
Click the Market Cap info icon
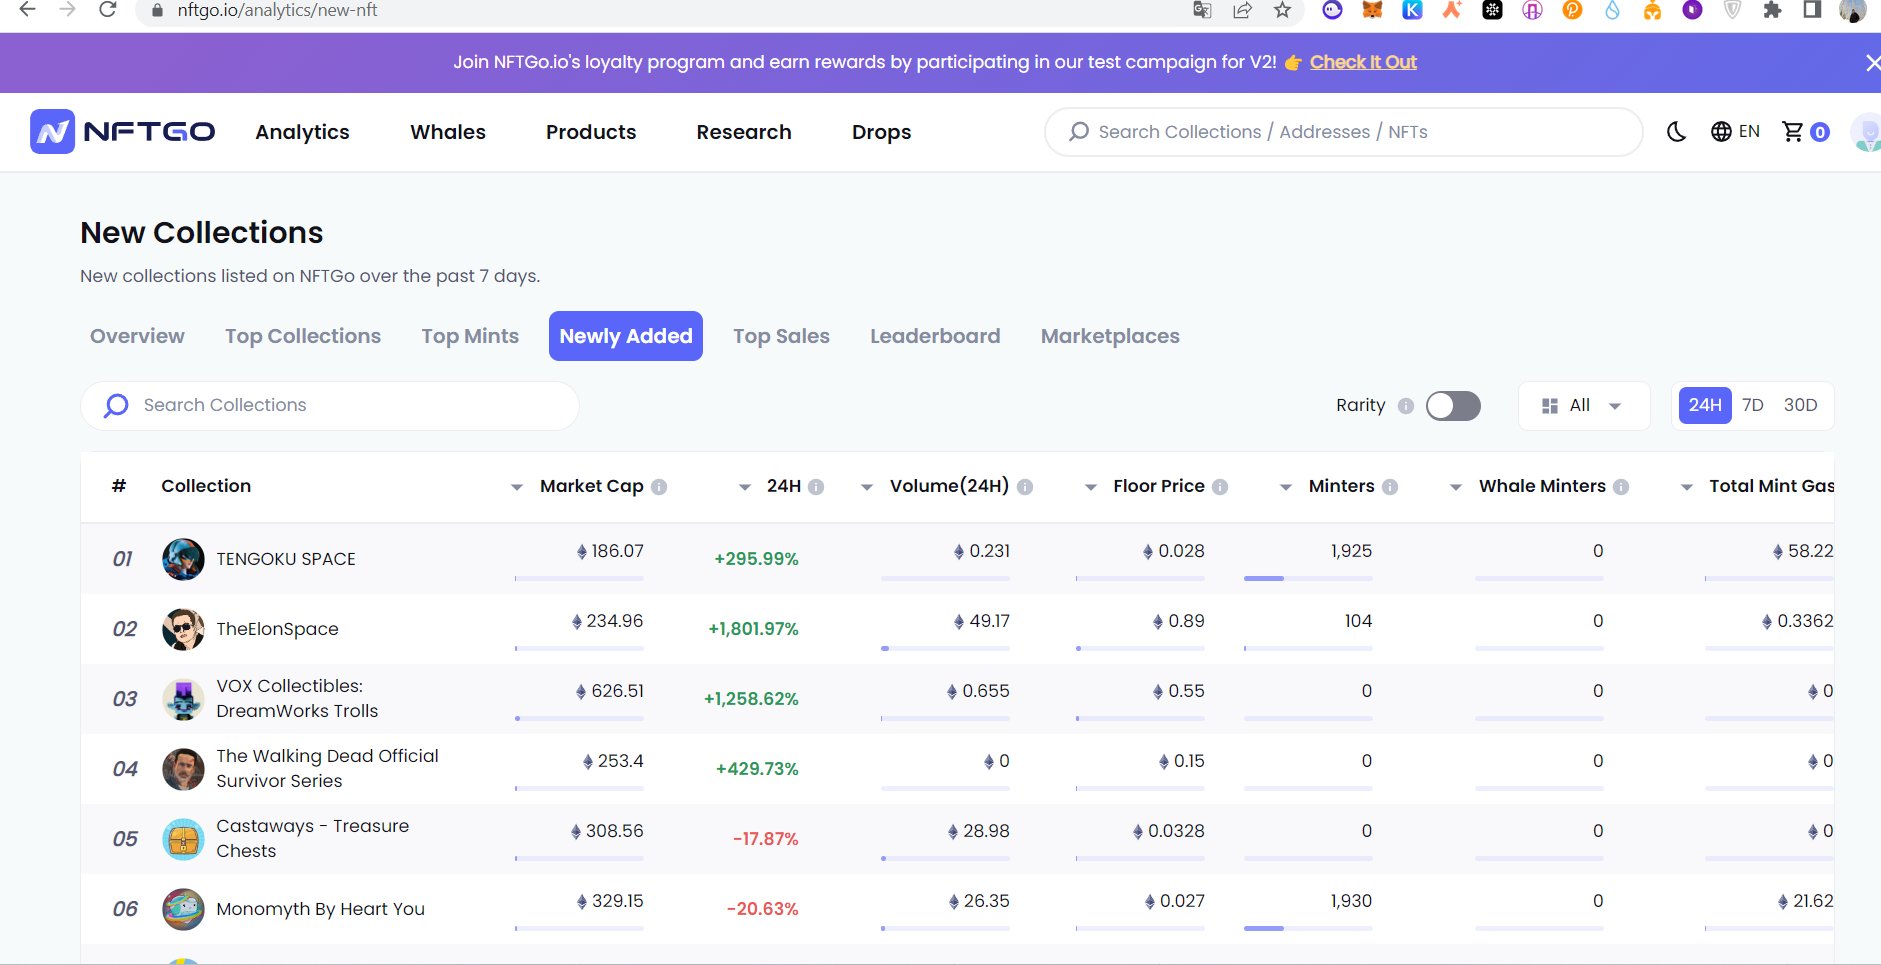659,487
